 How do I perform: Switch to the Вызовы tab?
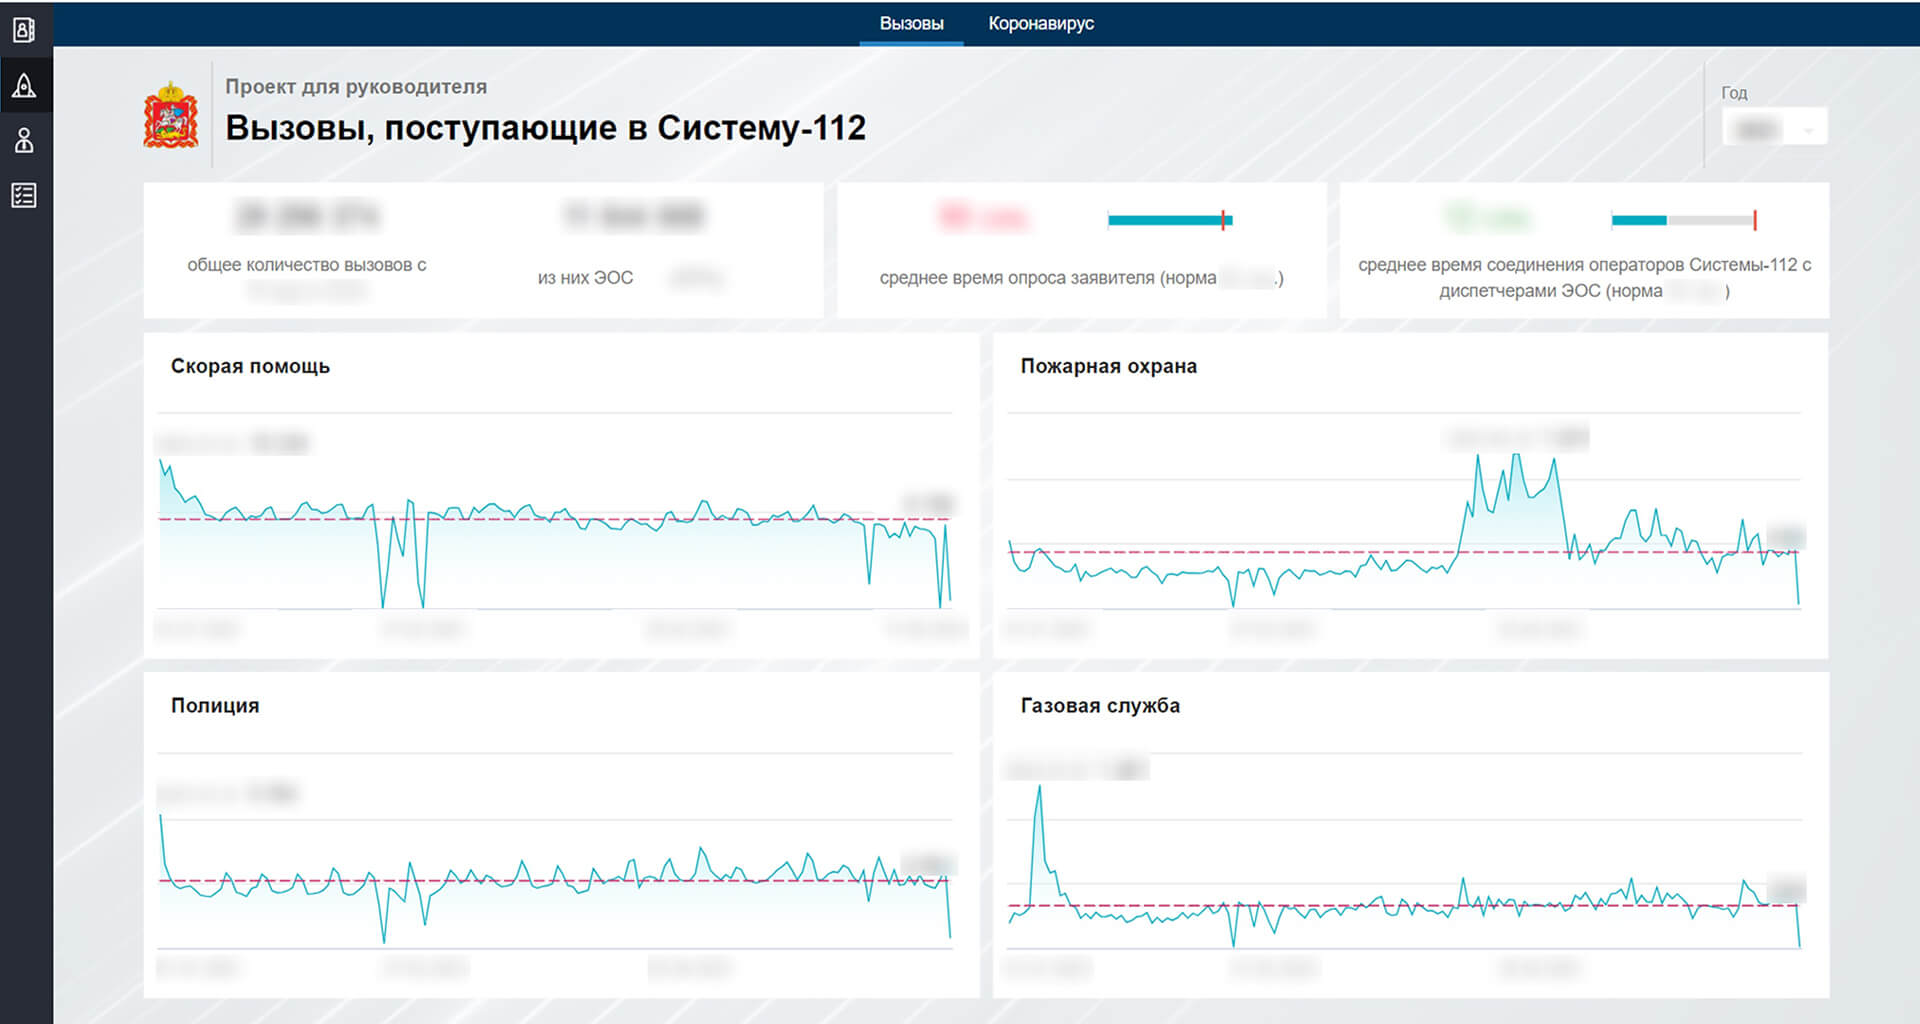911,23
